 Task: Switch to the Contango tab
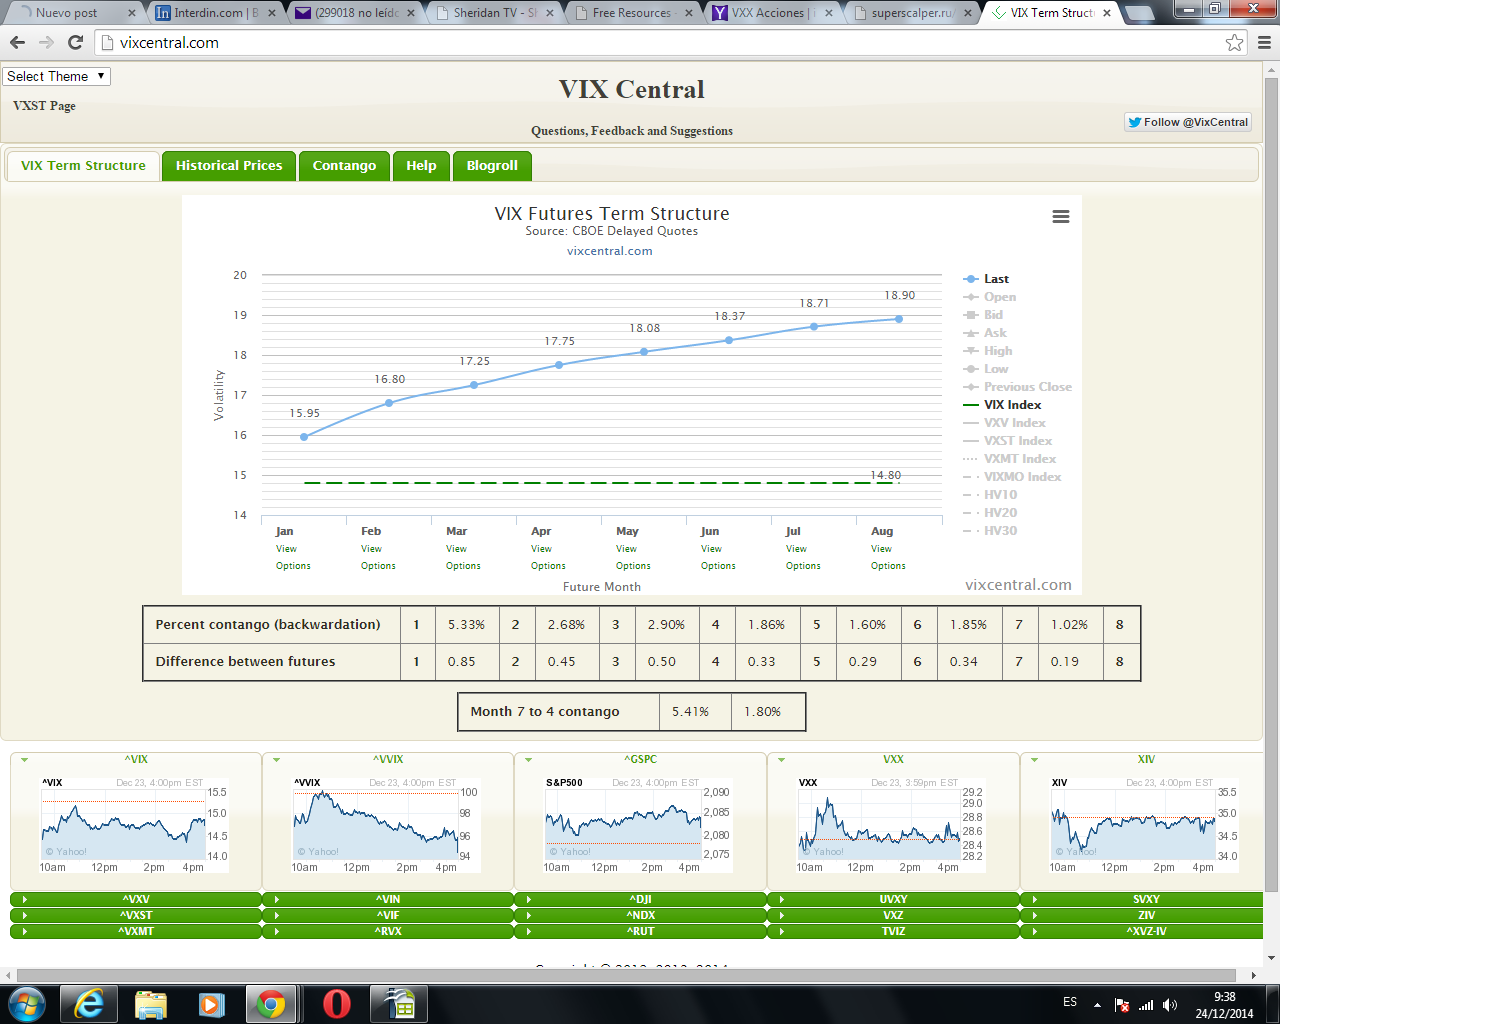tap(344, 166)
